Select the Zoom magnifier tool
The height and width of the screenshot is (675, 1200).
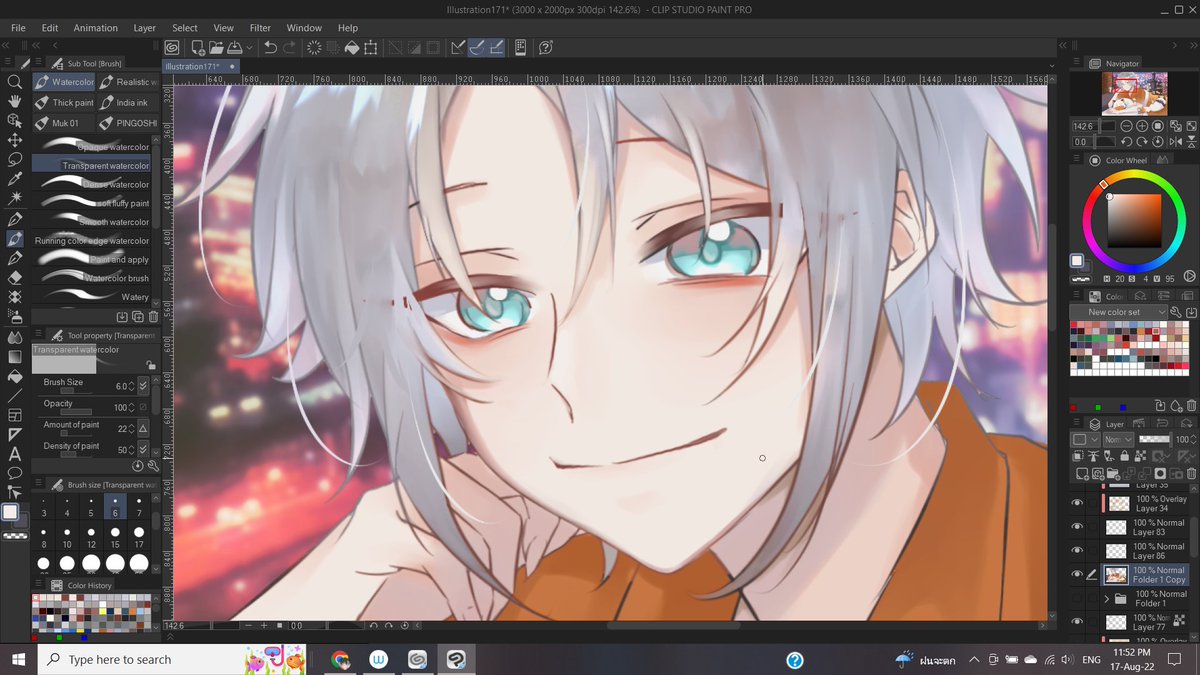14,82
